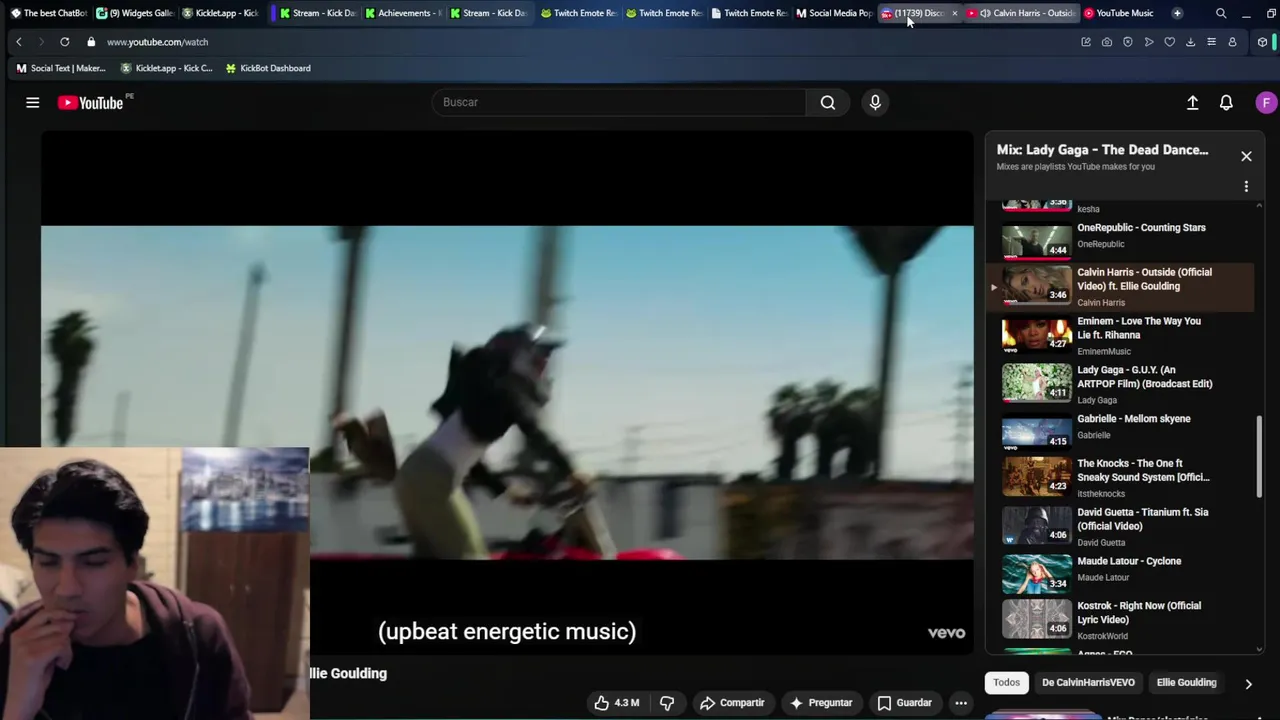Switch to The best ChatBot tab

click(x=48, y=13)
